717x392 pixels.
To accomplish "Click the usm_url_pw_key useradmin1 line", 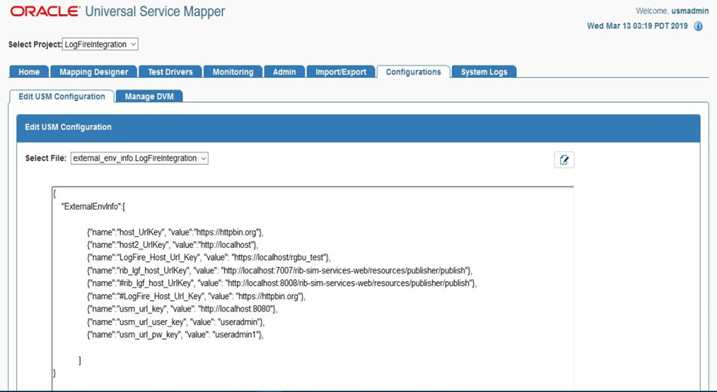I will (176, 335).
